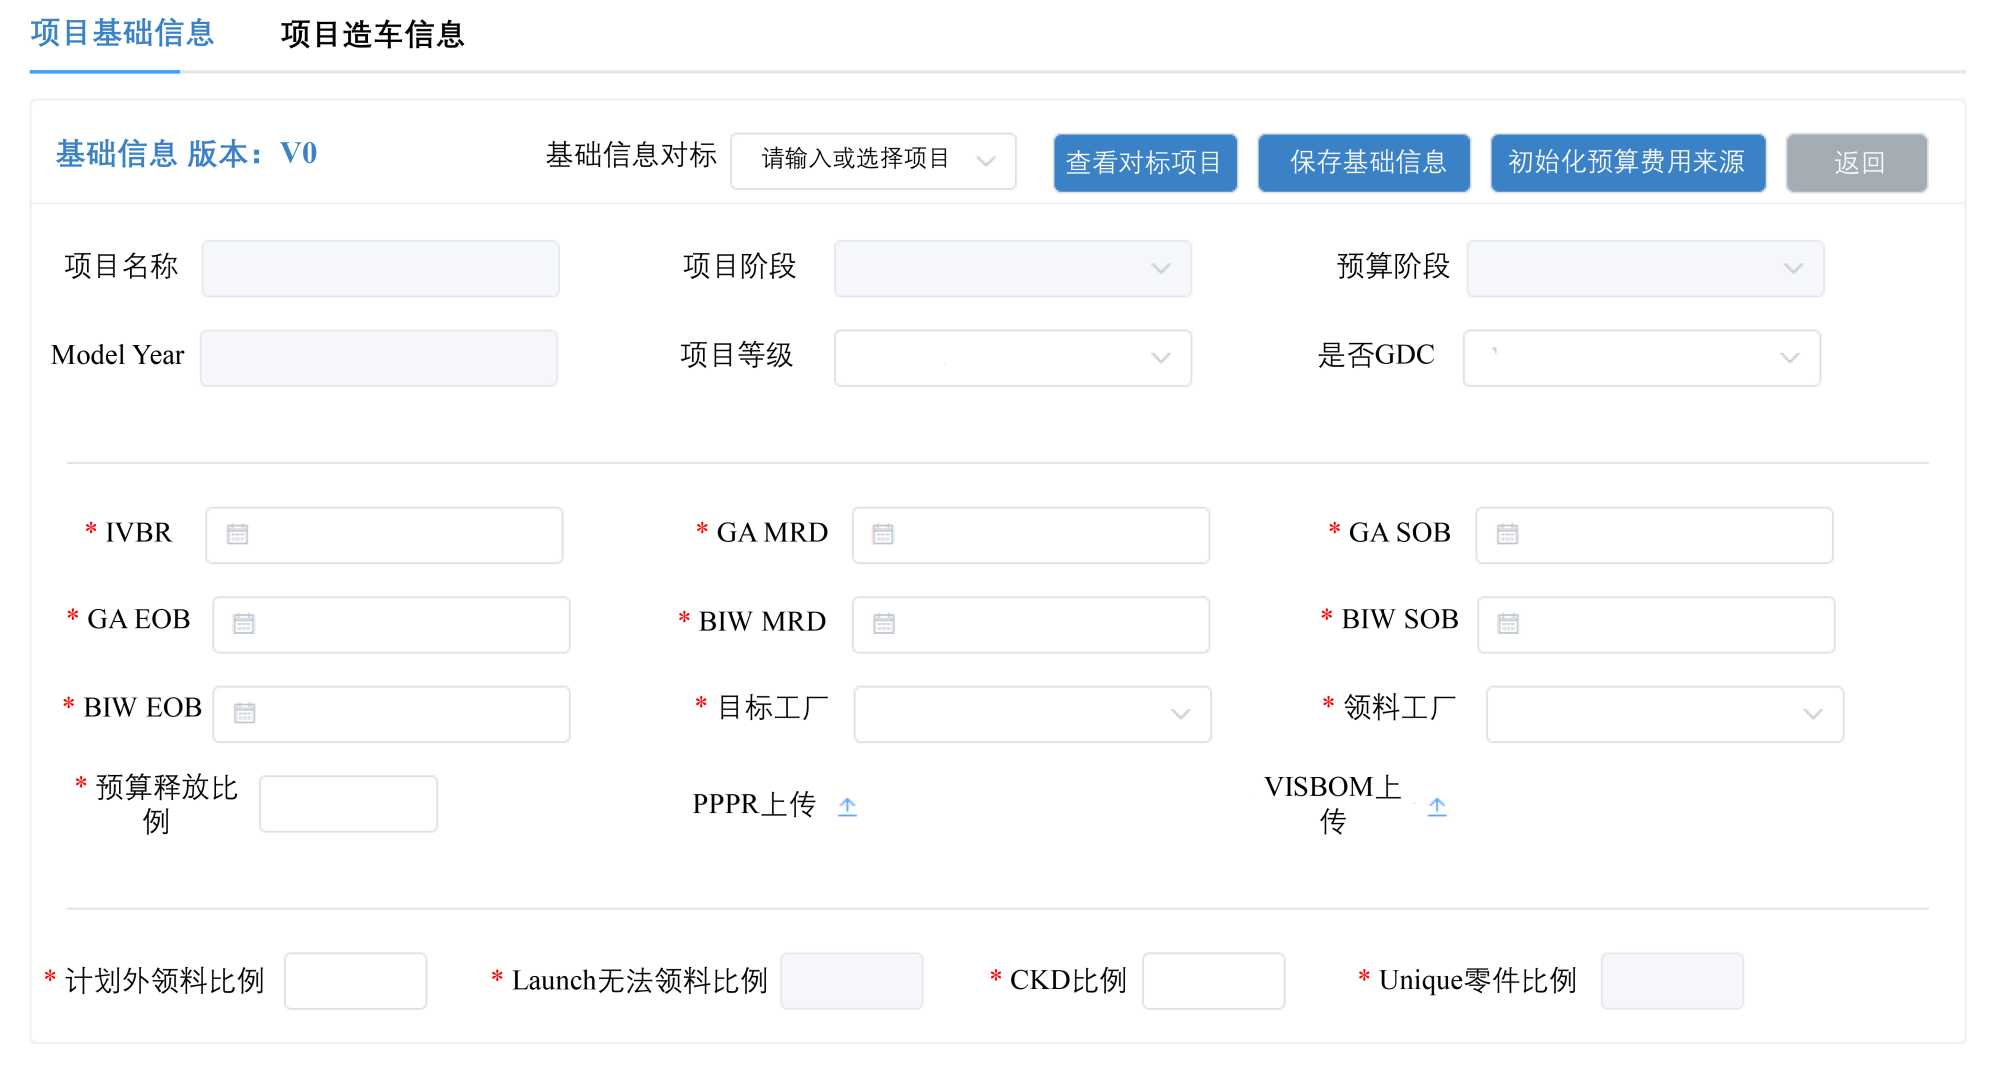Switch to the 项目造车信息 tab
Image resolution: width=2000 pixels, height=1066 pixels.
372,35
